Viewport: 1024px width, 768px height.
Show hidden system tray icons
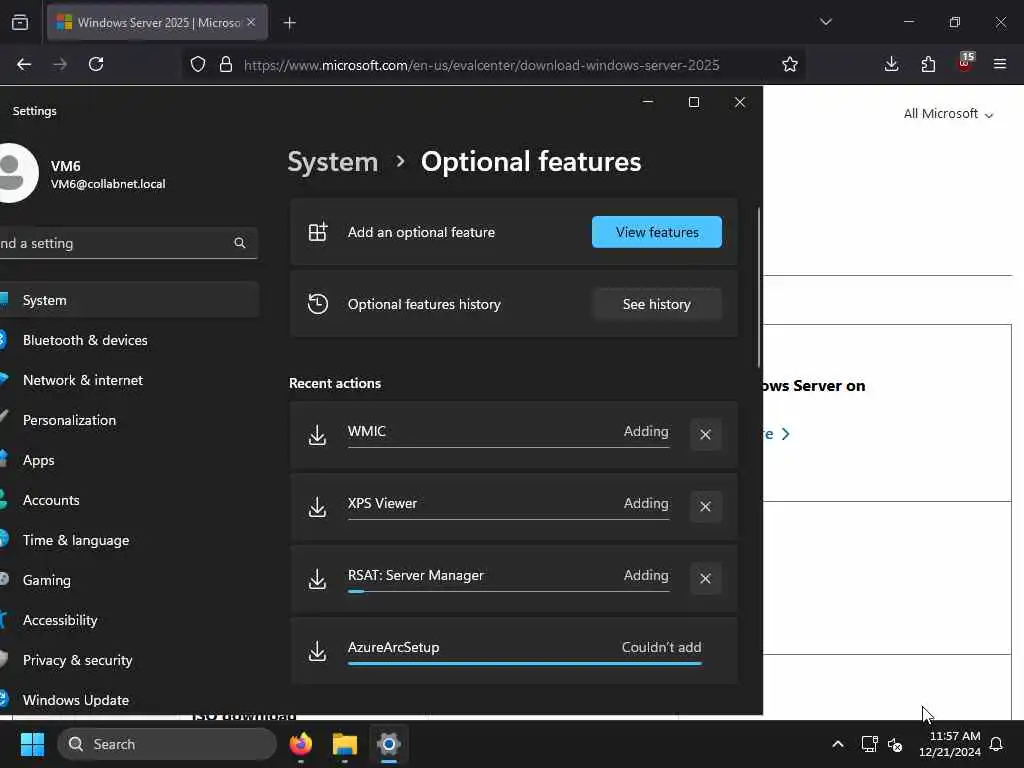pyautogui.click(x=838, y=744)
